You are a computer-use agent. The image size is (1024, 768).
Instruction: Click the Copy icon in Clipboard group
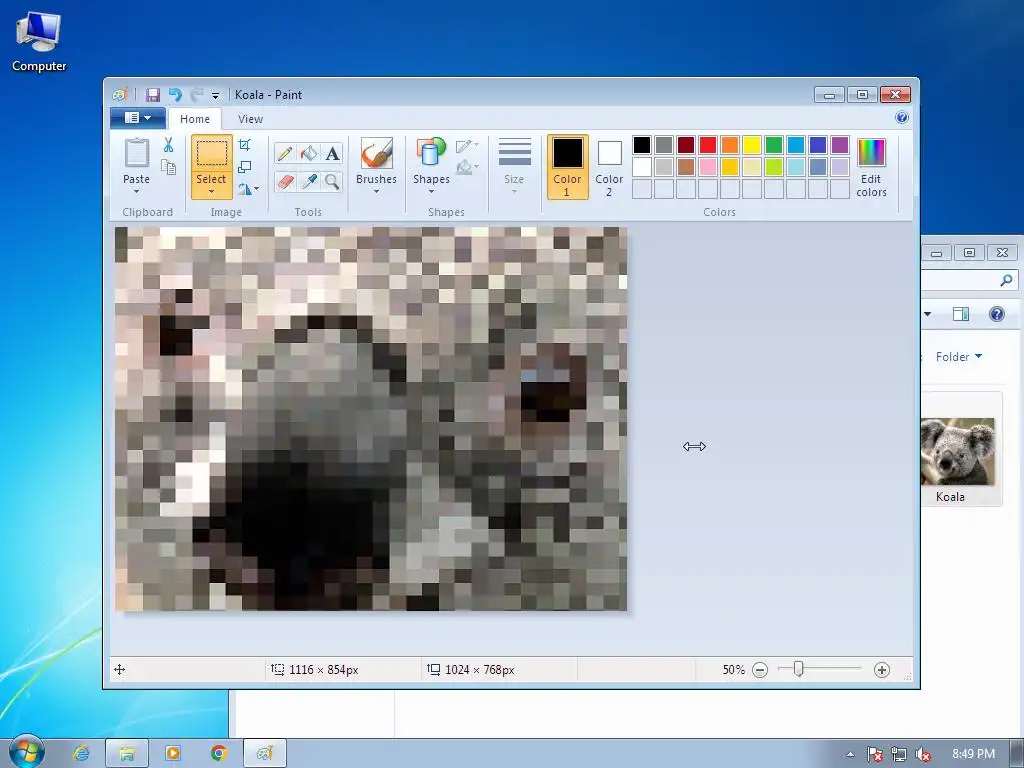[x=168, y=167]
